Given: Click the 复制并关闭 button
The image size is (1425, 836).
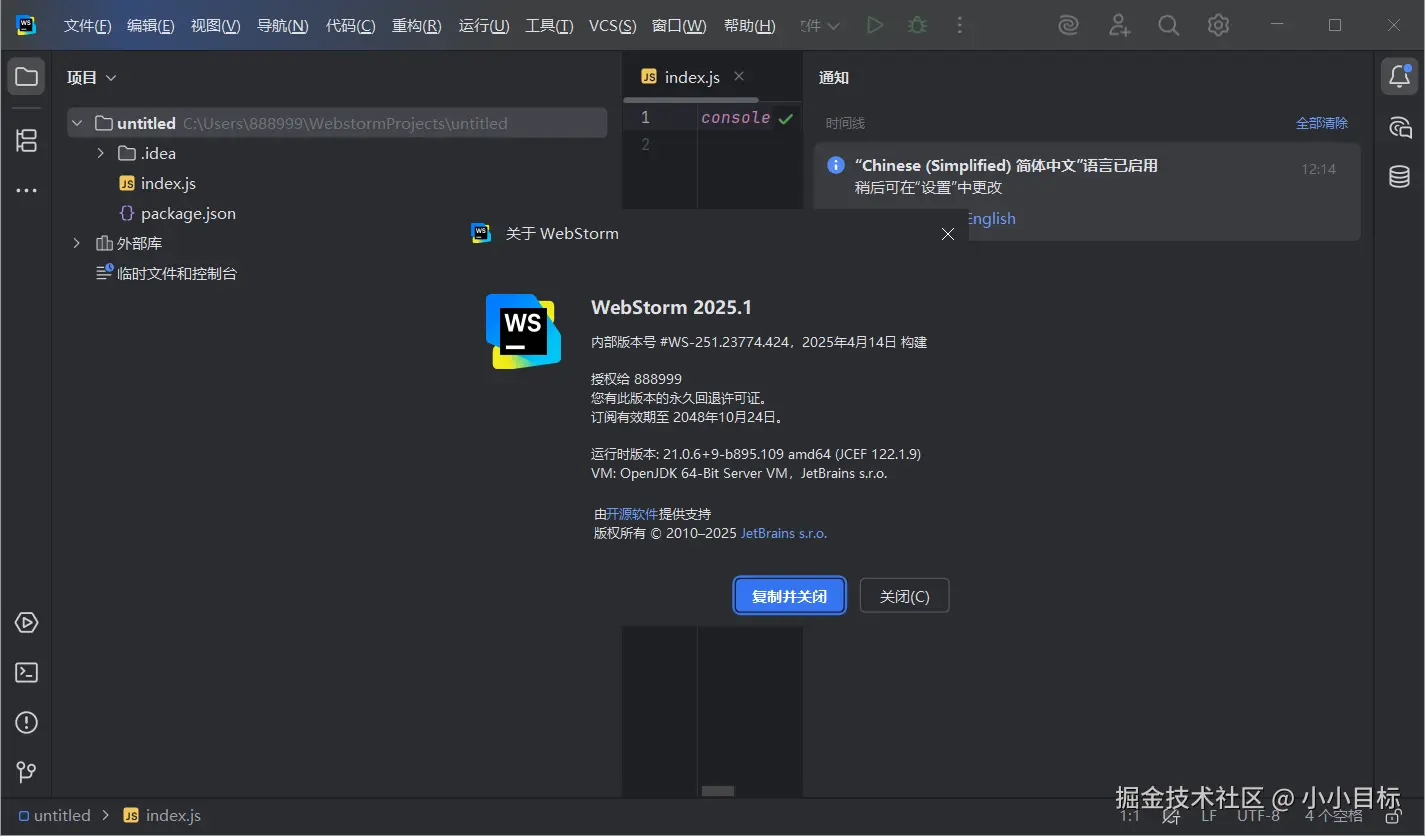Looking at the screenshot, I should coord(790,596).
